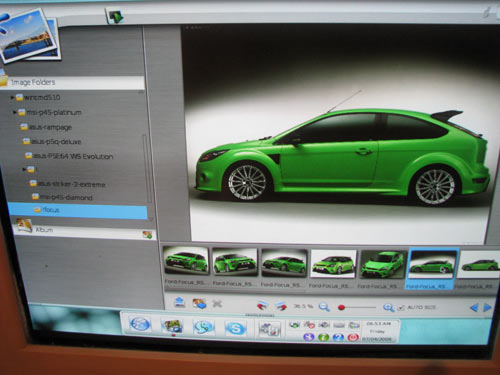
Task: Select the wincmd510 folder
Action: pos(38,97)
